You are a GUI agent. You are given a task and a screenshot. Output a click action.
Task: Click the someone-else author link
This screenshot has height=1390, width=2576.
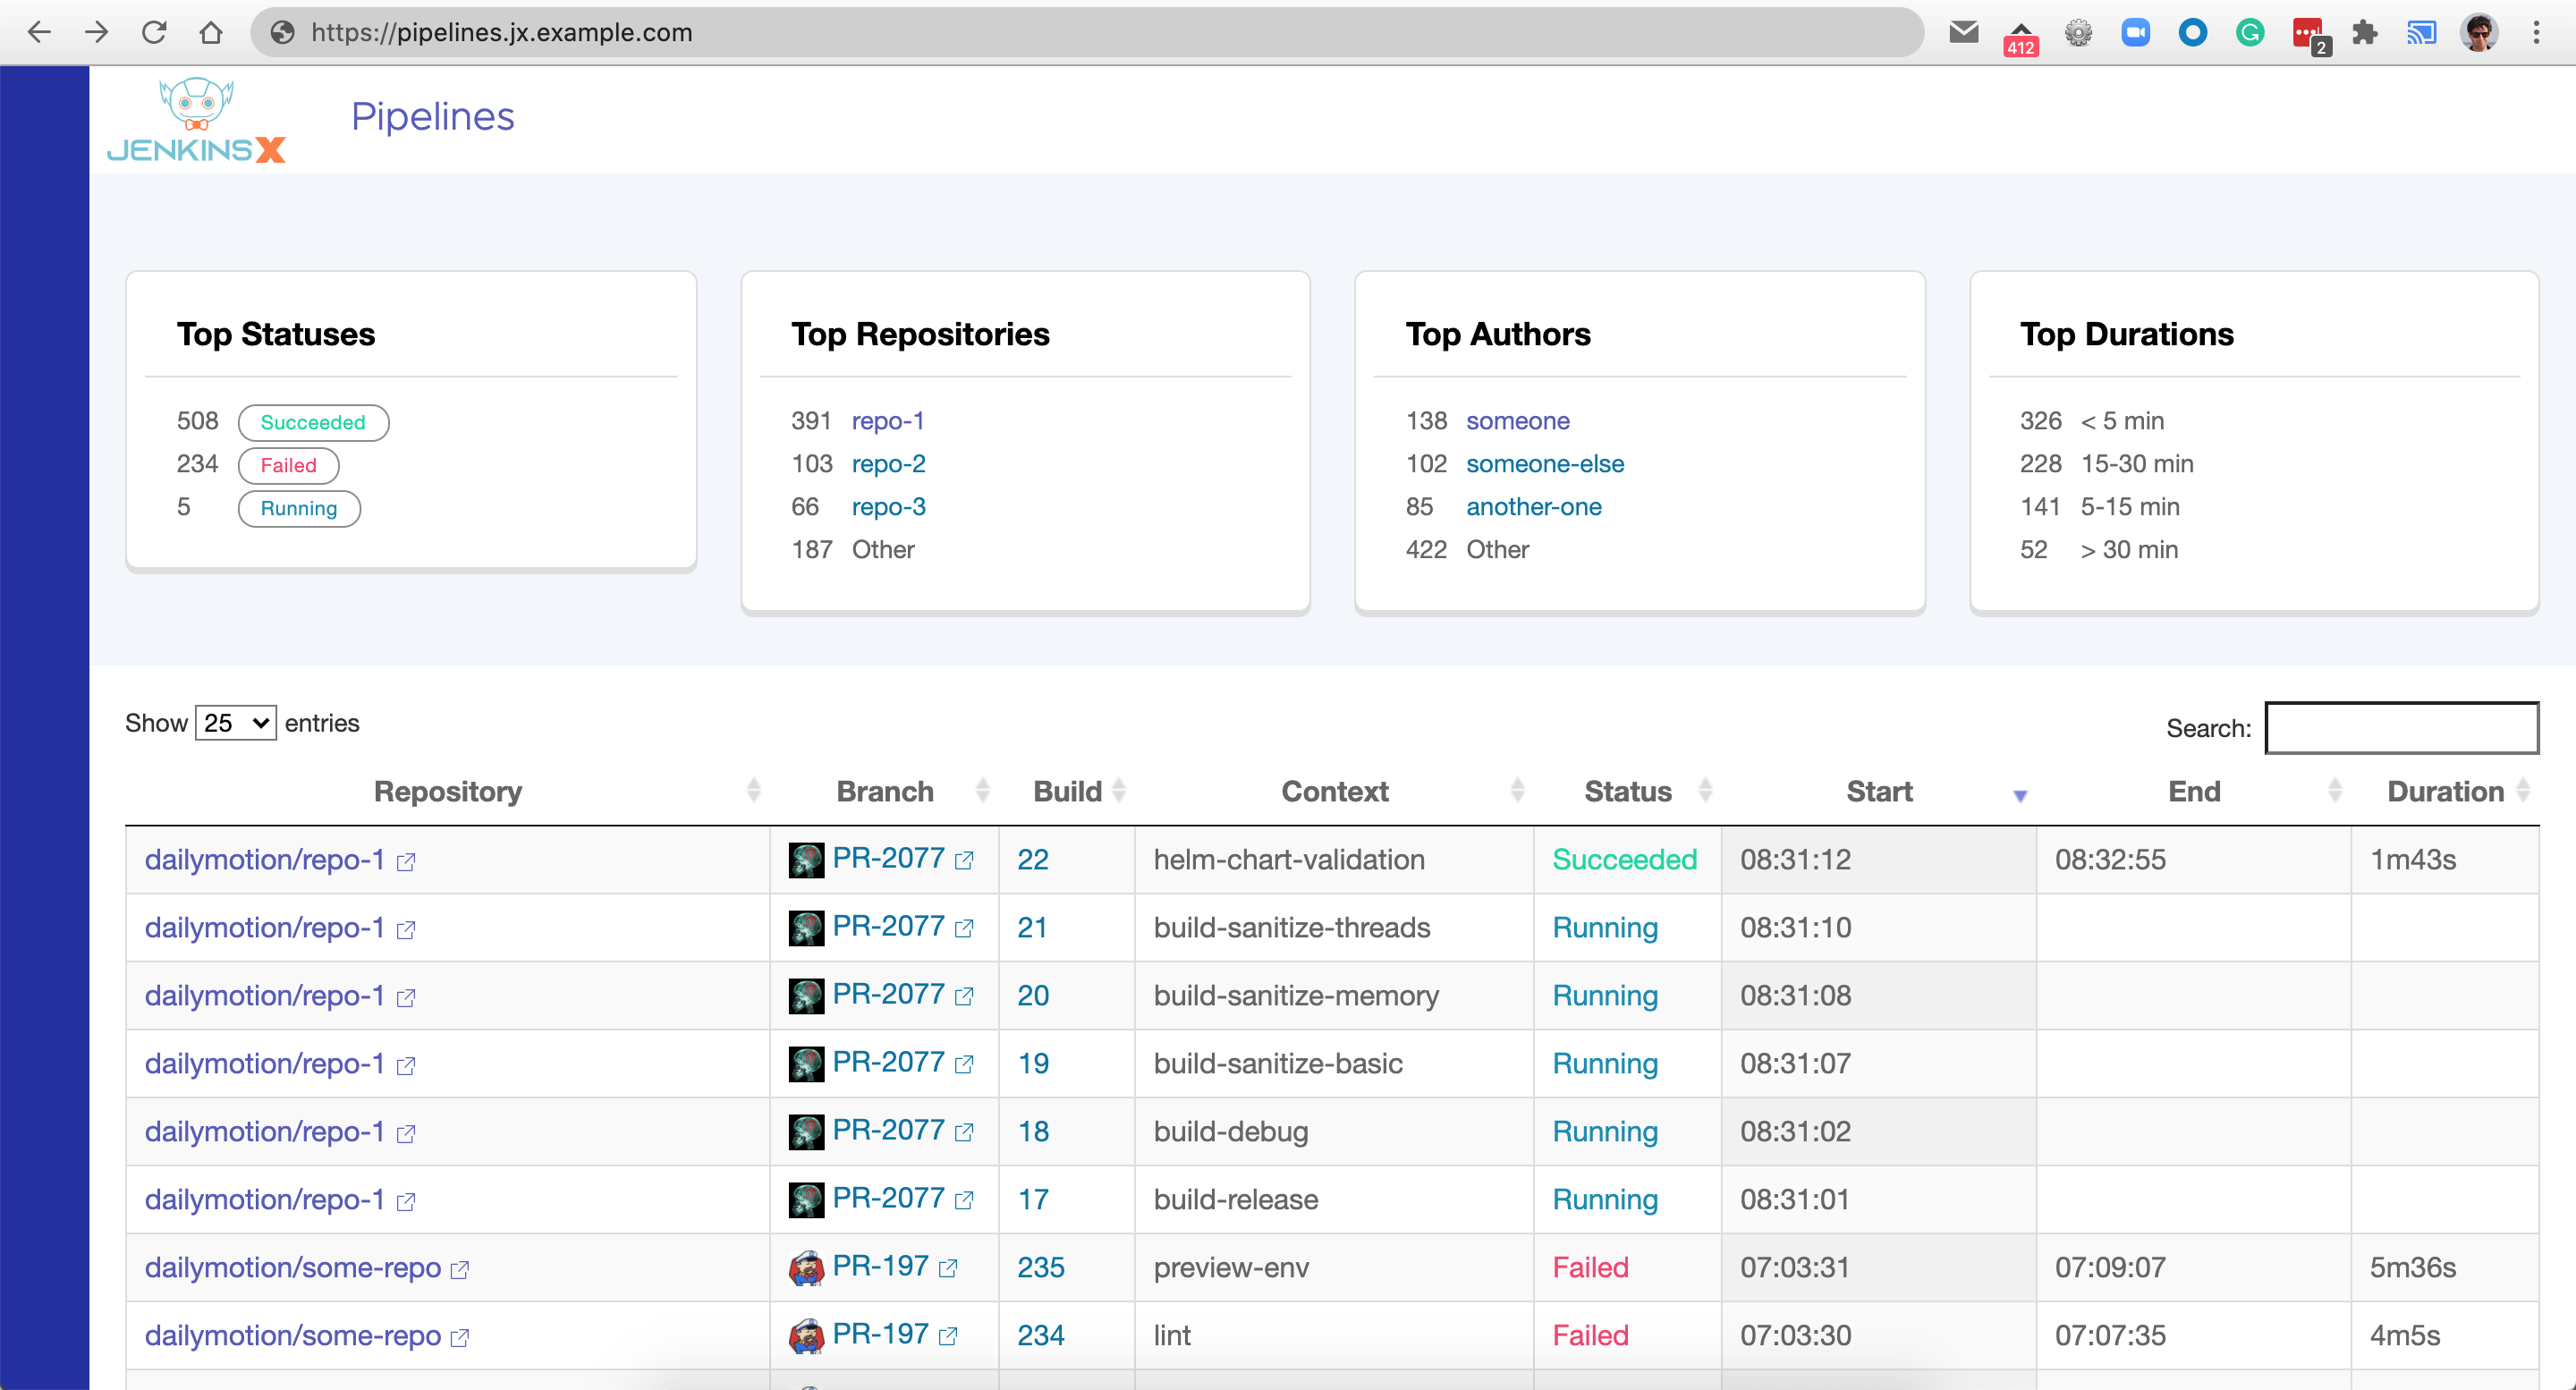click(x=1544, y=464)
